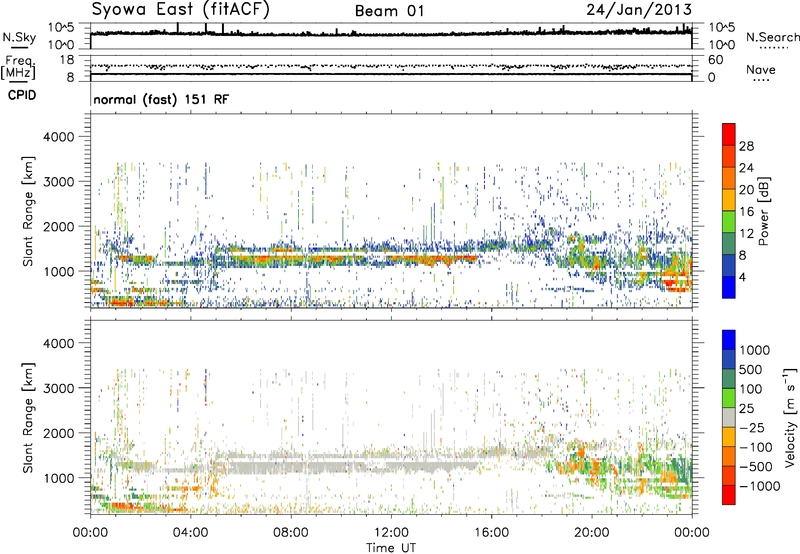Click the 4000 tick on the power panel
The width and height of the screenshot is (800, 554).
click(x=58, y=137)
